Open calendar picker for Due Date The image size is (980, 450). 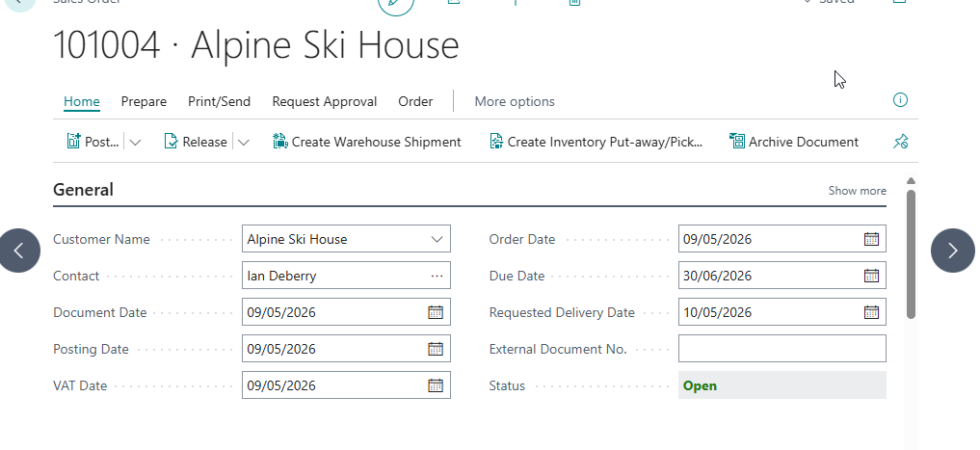pyautogui.click(x=871, y=276)
